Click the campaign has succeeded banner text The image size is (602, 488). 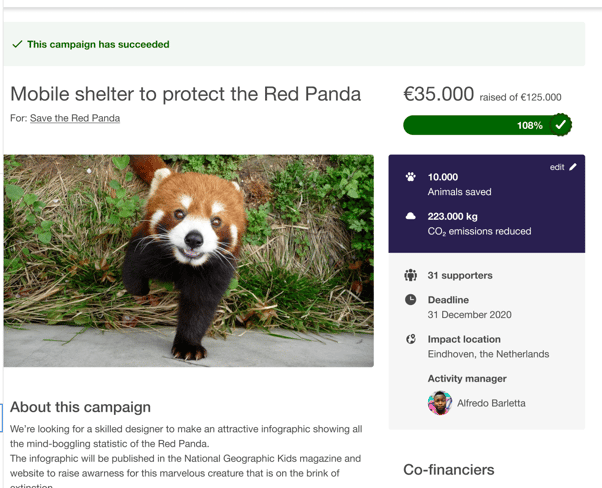pyautogui.click(x=98, y=44)
